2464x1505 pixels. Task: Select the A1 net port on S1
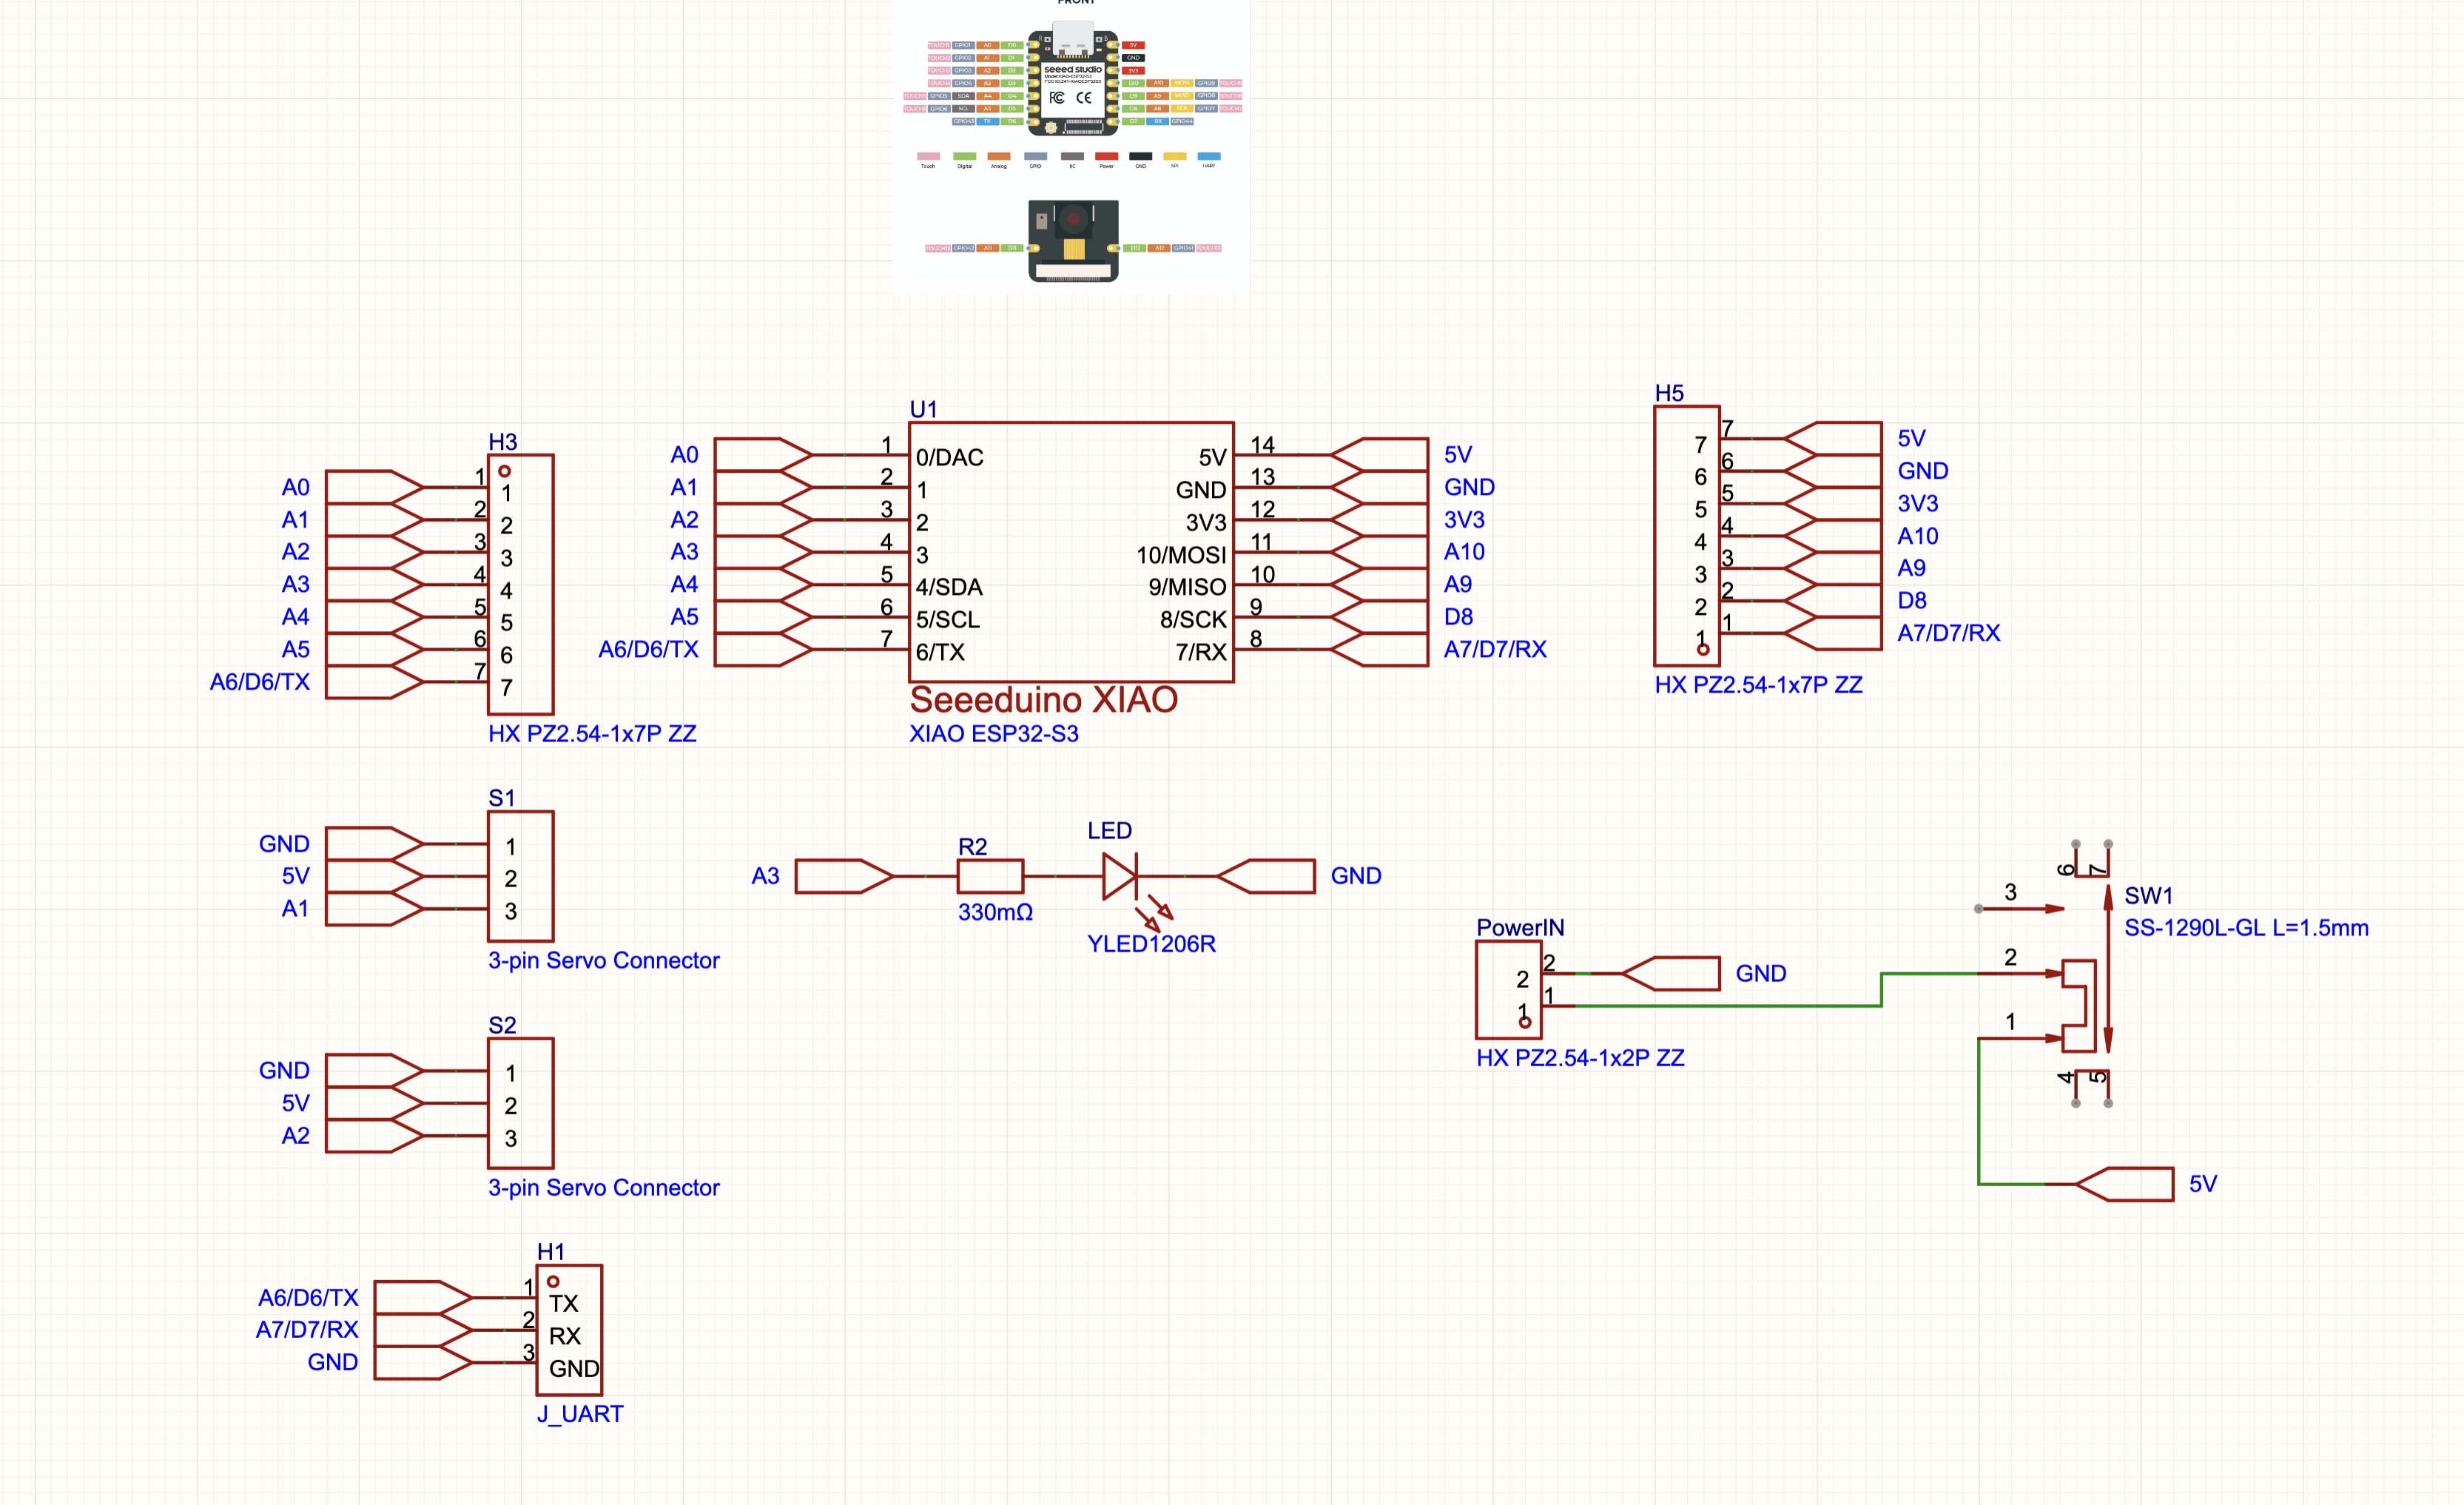374,909
